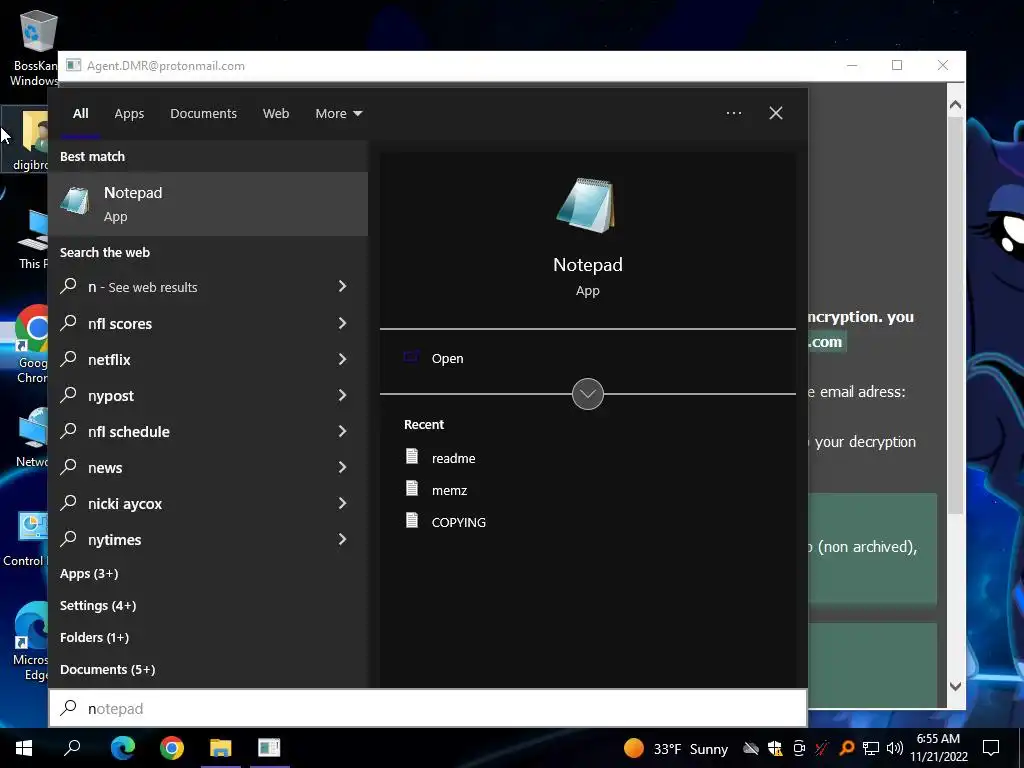Open Windows Security tray icon
This screenshot has width=1024, height=768.
pos(775,748)
